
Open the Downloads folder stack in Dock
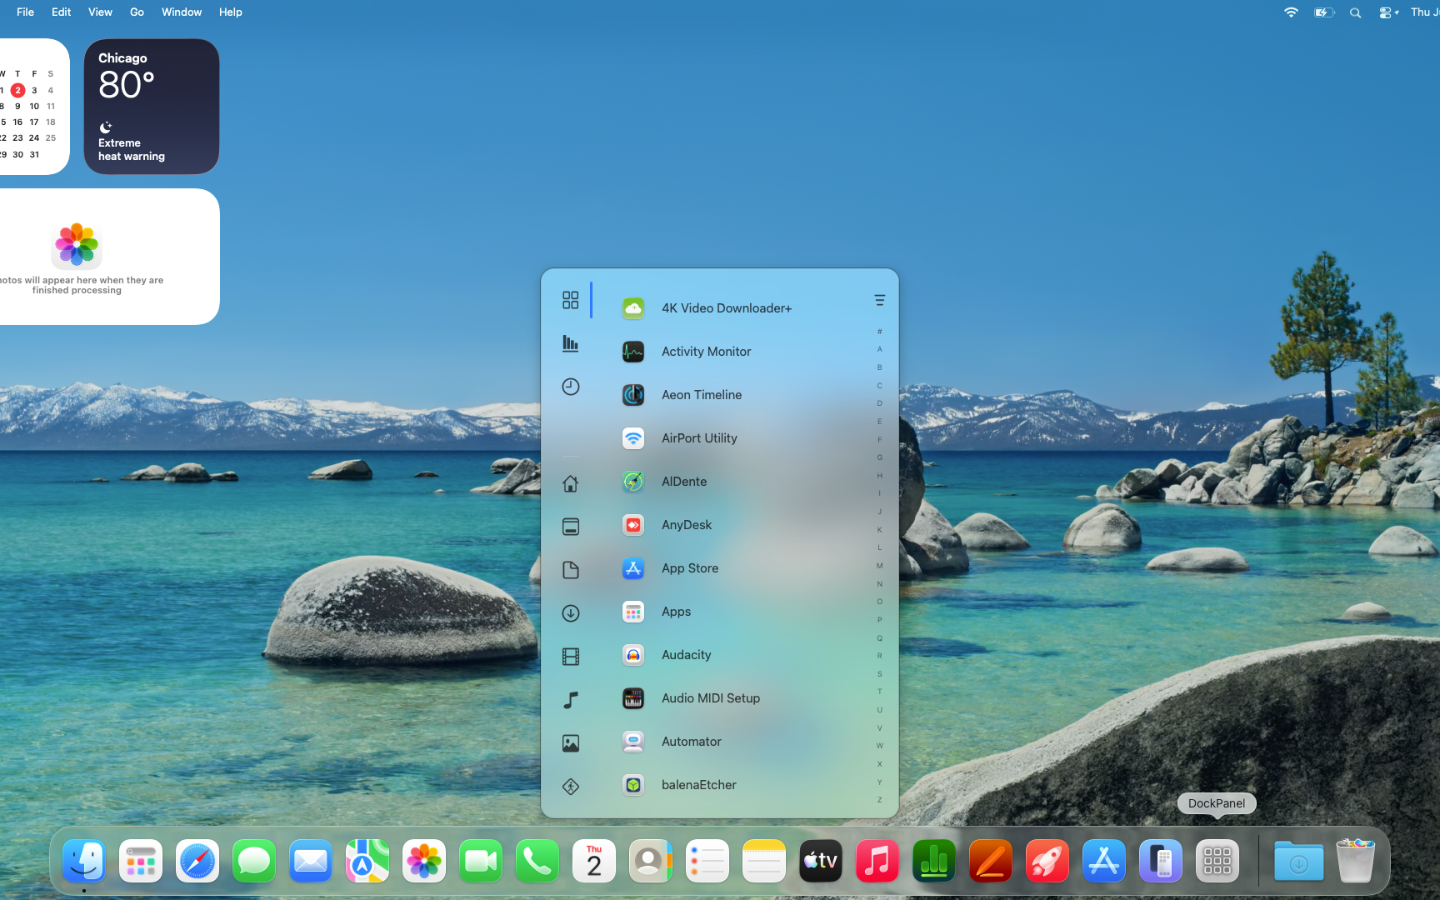click(x=1298, y=861)
